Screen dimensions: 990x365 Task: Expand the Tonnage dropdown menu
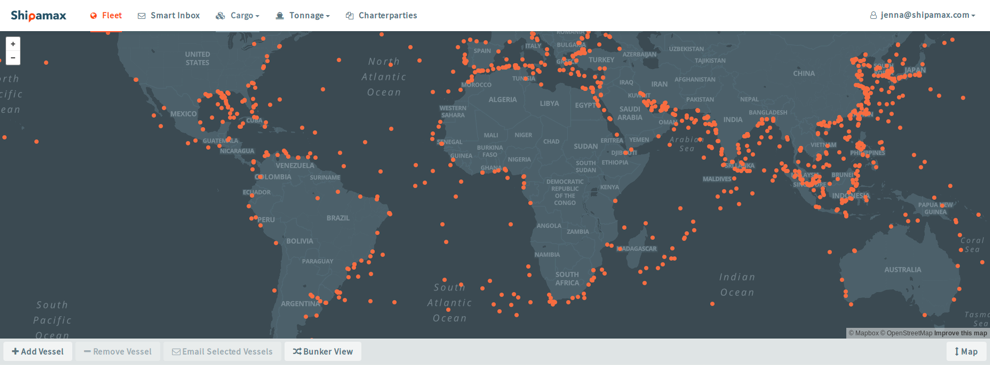303,15
